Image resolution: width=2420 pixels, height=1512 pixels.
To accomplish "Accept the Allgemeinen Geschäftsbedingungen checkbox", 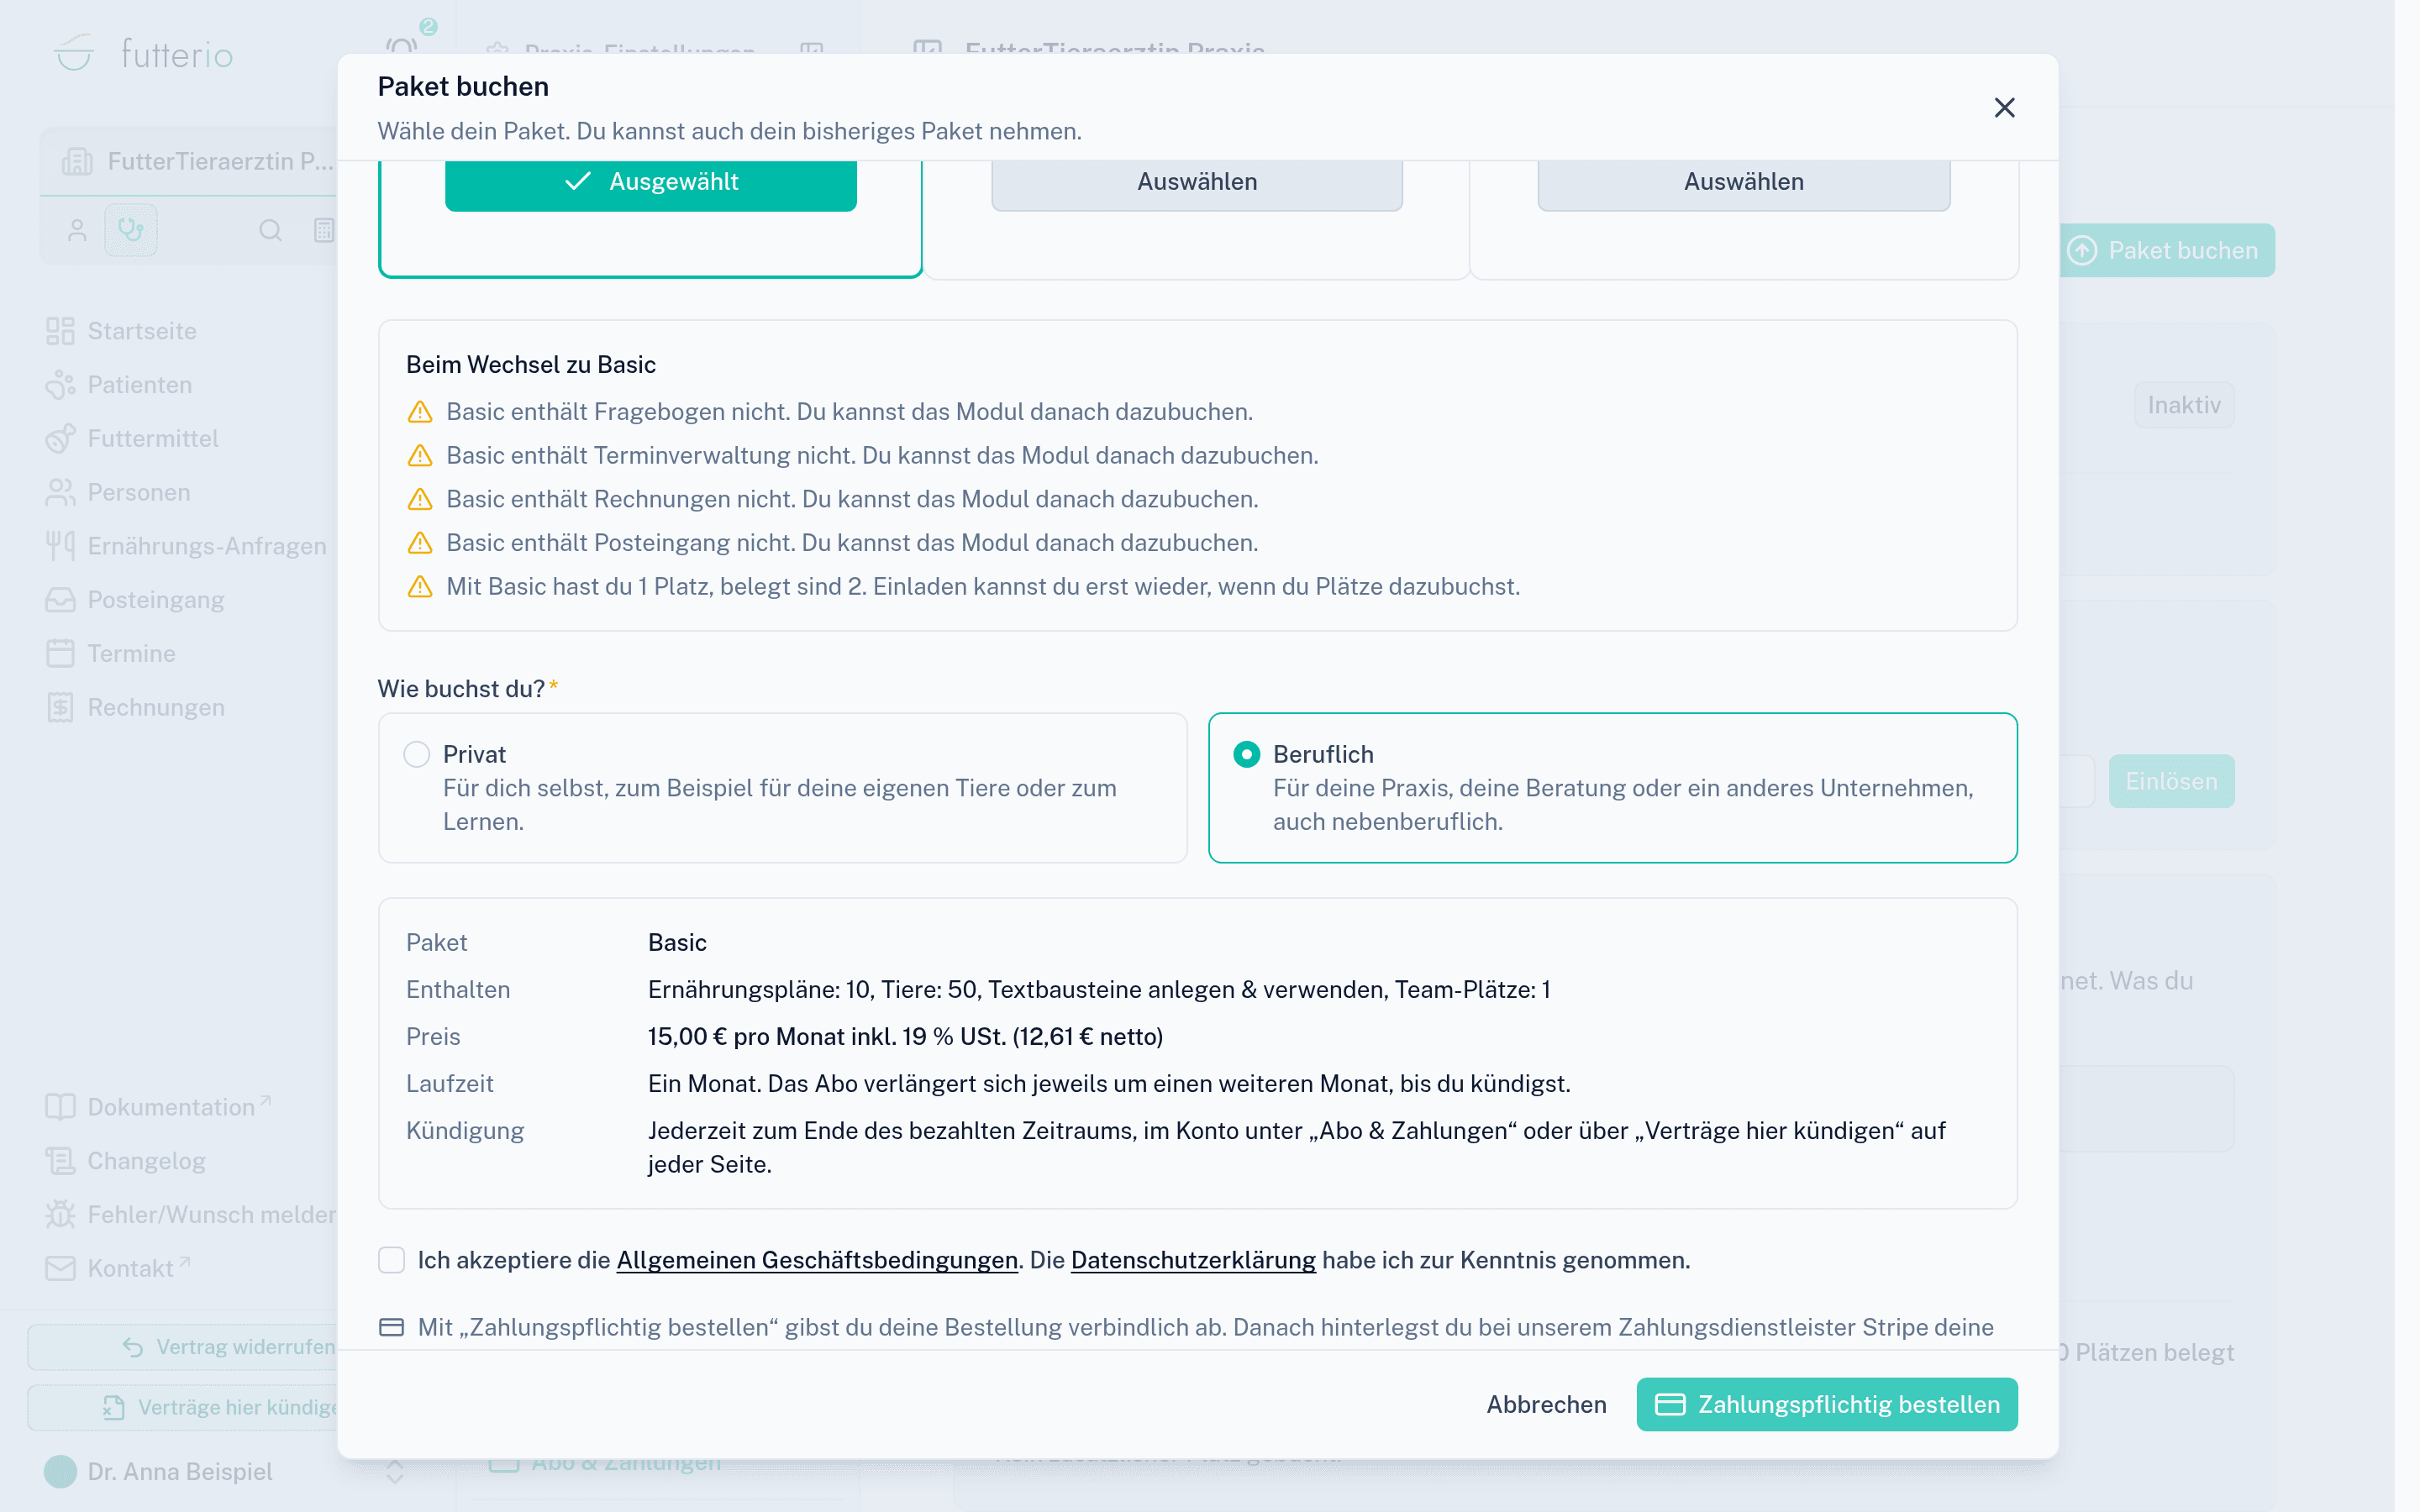I will (x=391, y=1260).
